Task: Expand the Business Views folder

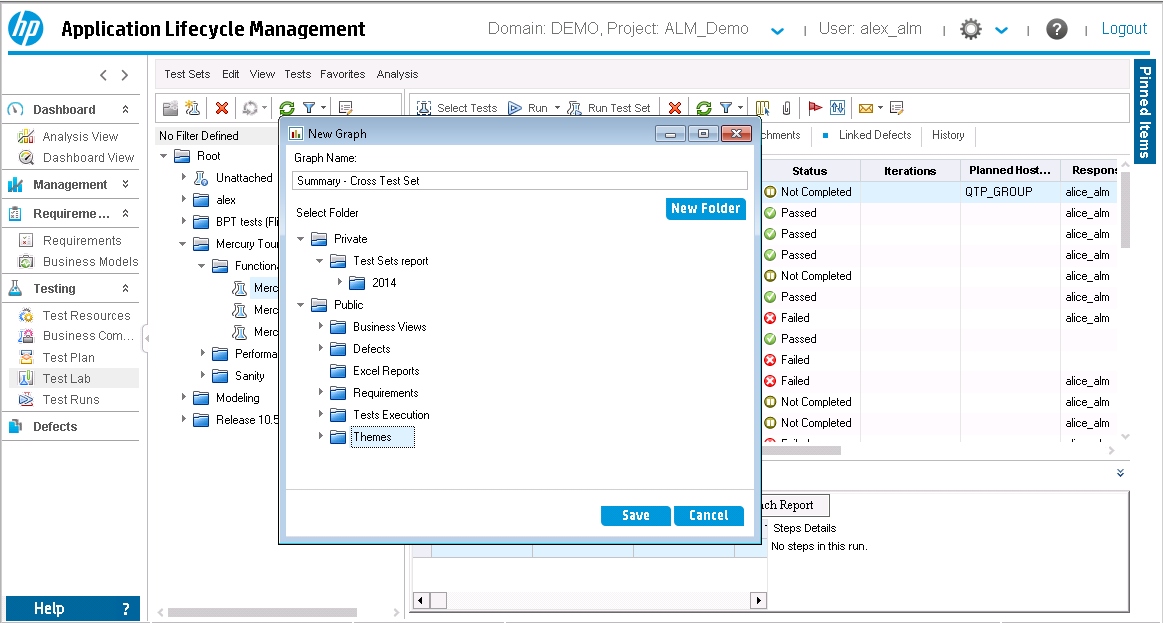Action: 320,326
